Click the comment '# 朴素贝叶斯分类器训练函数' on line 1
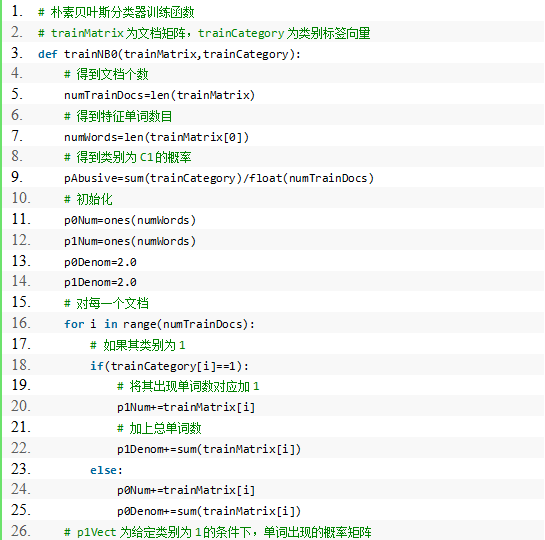Viewport: 545px width, 540px height. pos(116,13)
